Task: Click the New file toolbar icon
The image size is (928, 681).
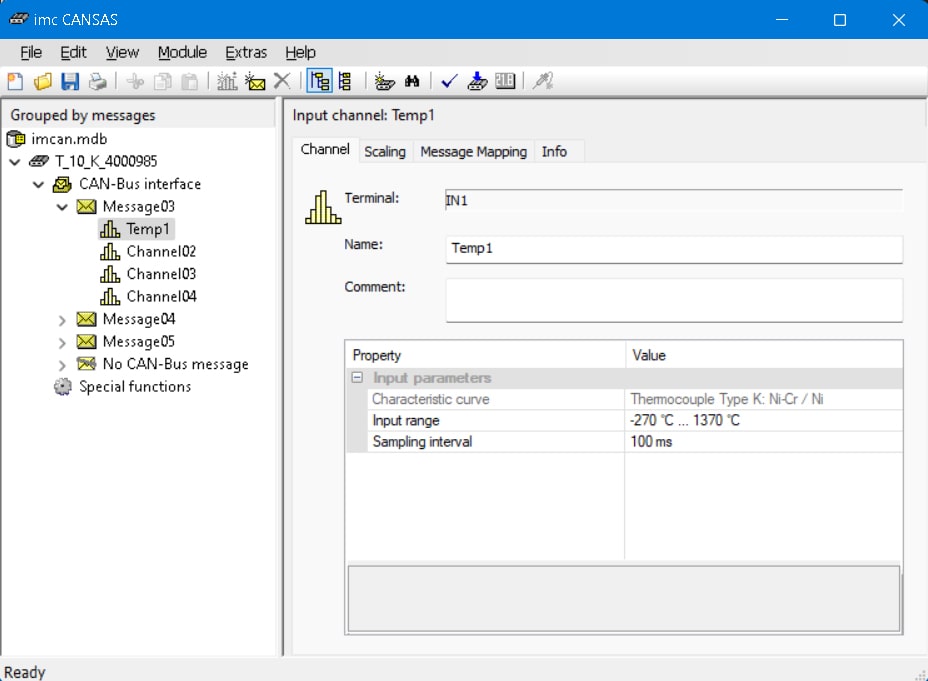Action: [15, 82]
